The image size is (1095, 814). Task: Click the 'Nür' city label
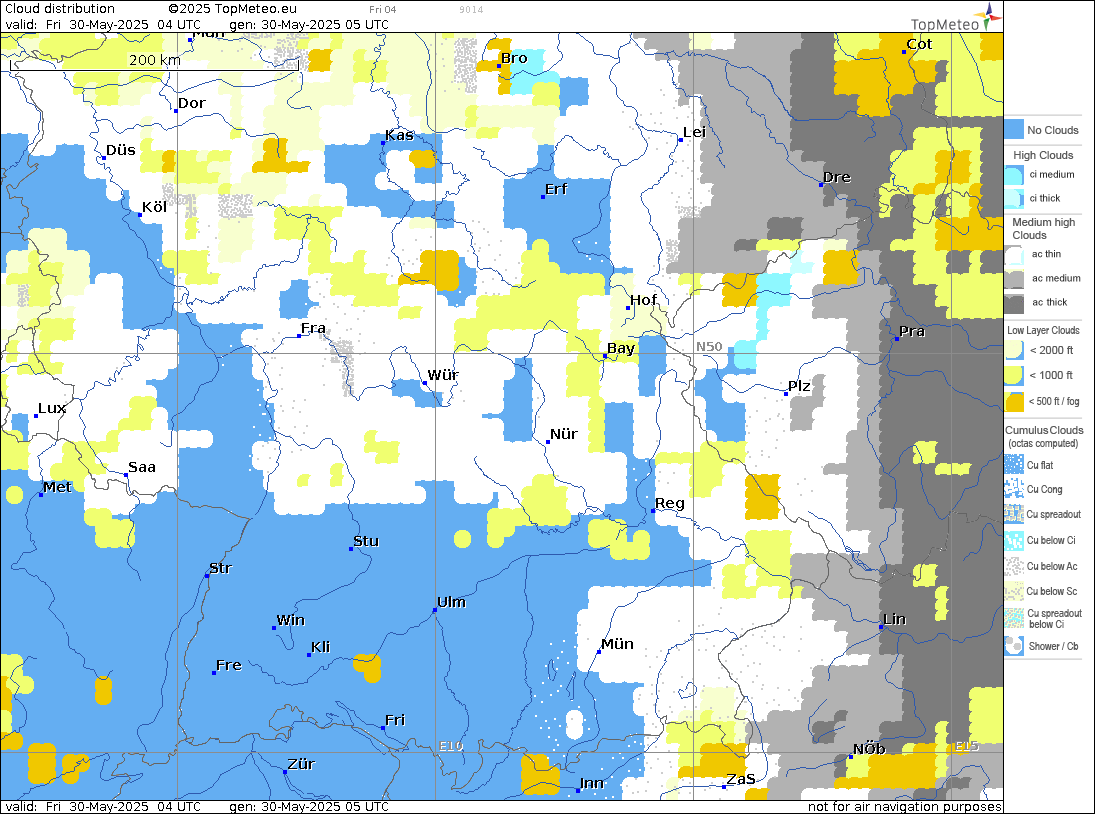click(x=564, y=434)
